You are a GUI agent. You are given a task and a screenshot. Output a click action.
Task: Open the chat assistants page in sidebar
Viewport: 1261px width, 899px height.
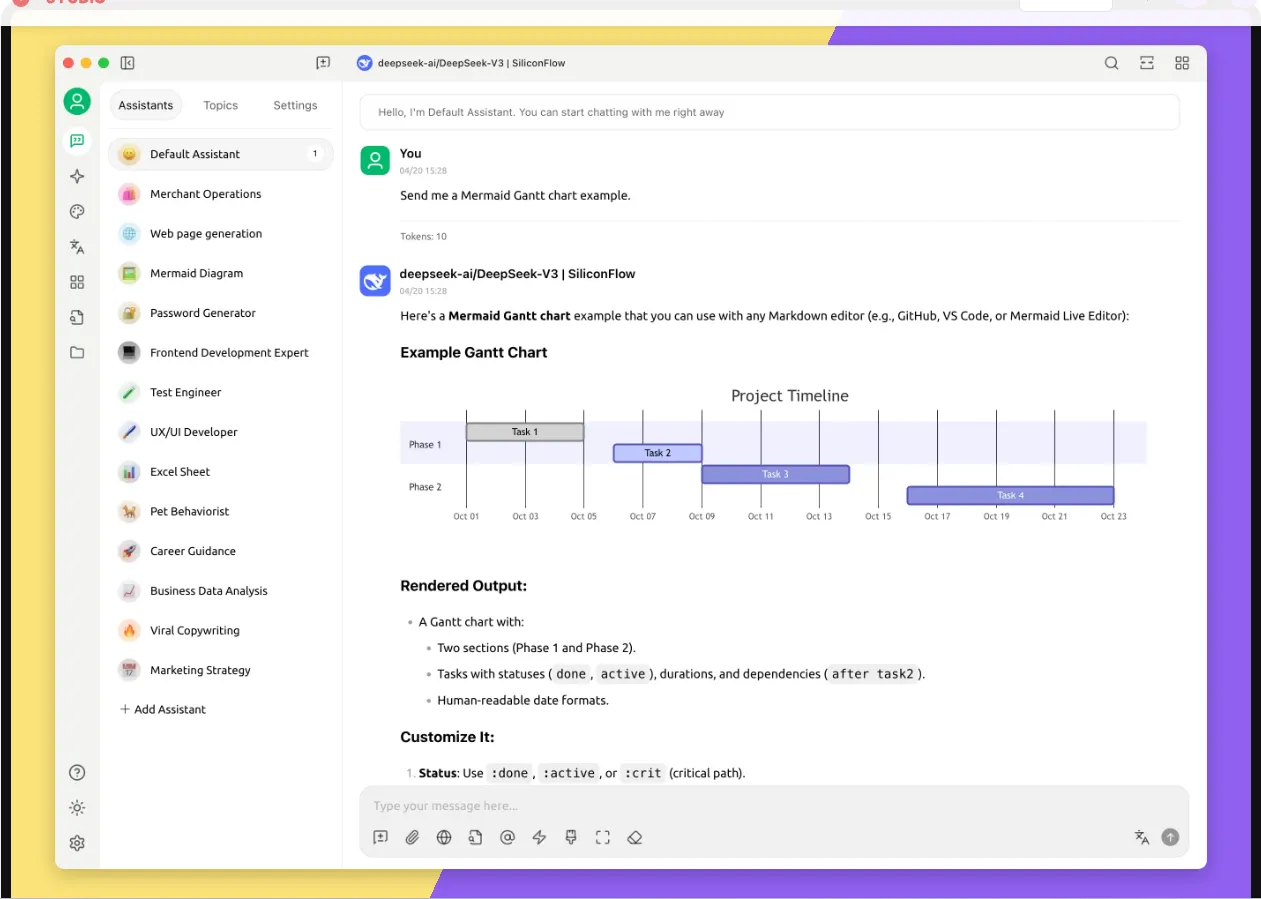coord(77,141)
